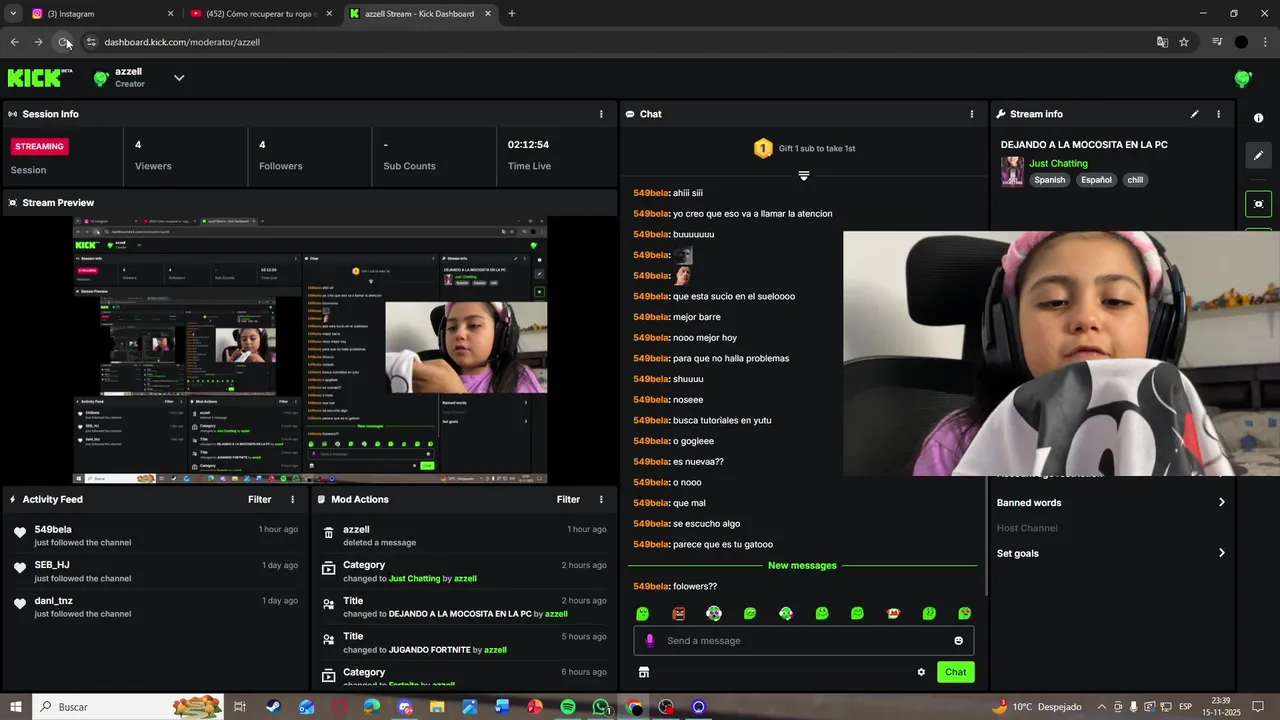Click the Windows Buscar search box

[130, 707]
